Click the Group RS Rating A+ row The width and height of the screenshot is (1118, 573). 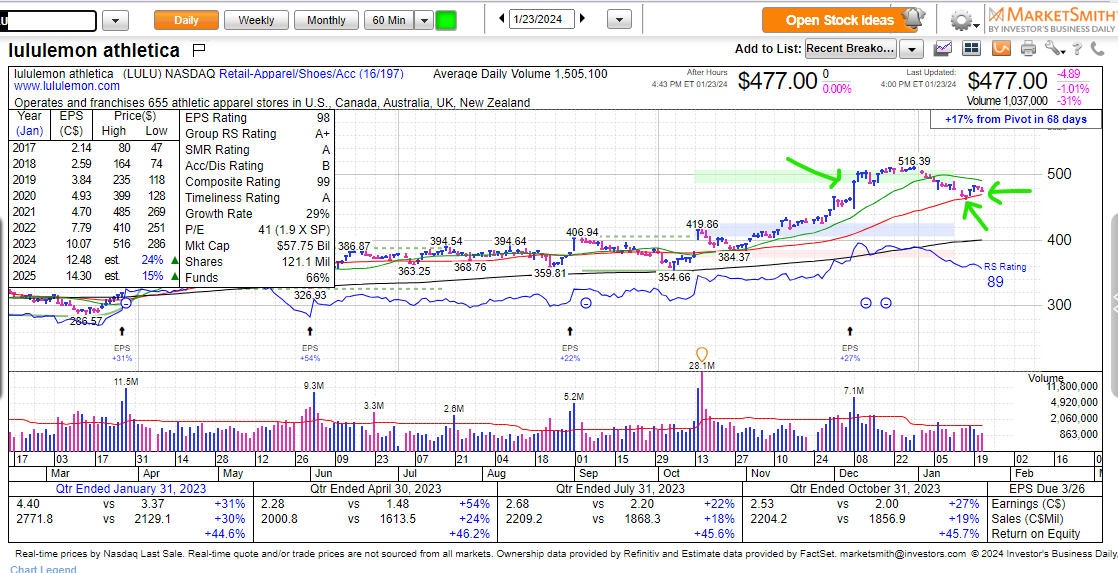coord(257,133)
